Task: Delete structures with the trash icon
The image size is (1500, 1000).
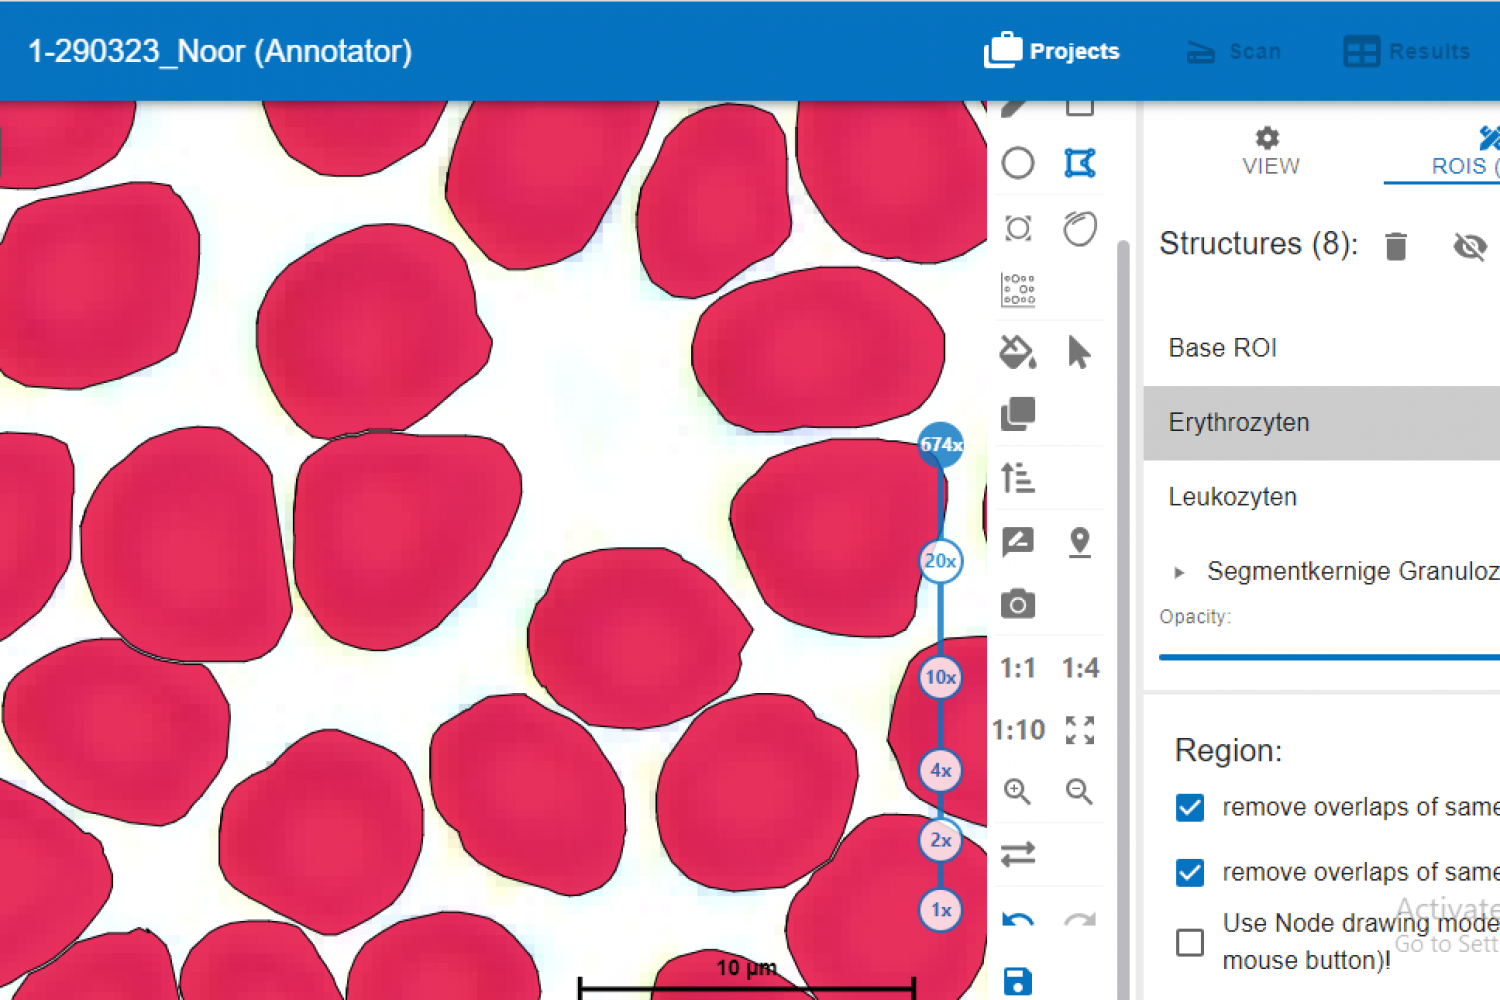Action: point(1396,245)
